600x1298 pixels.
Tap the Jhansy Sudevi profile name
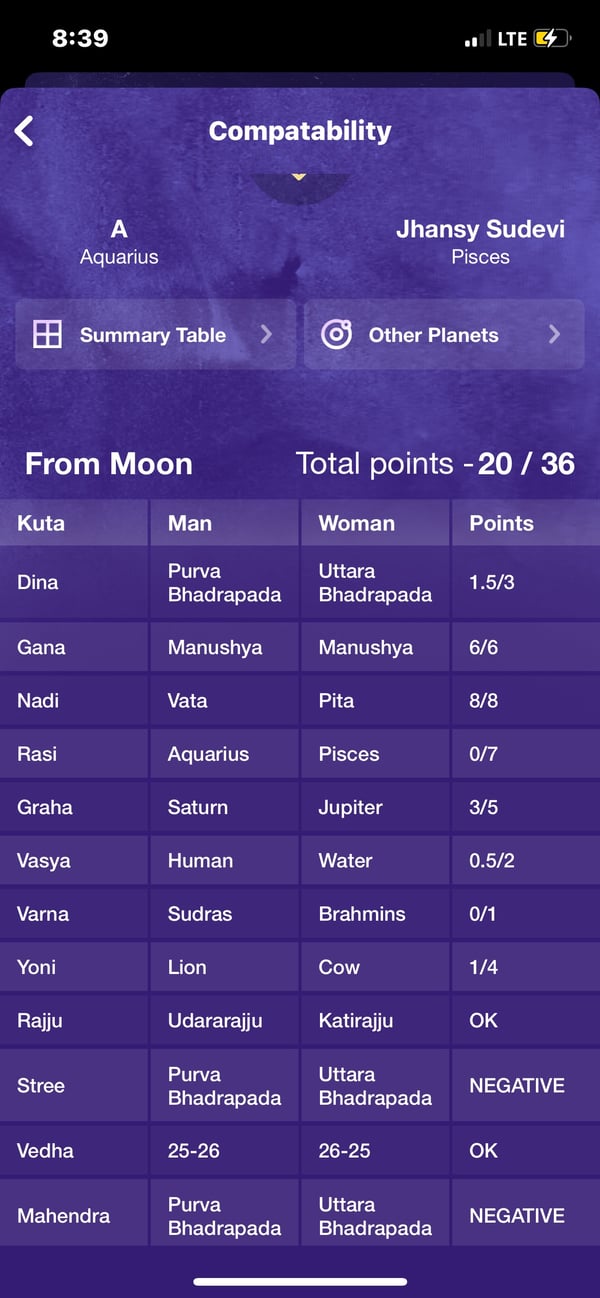[480, 229]
